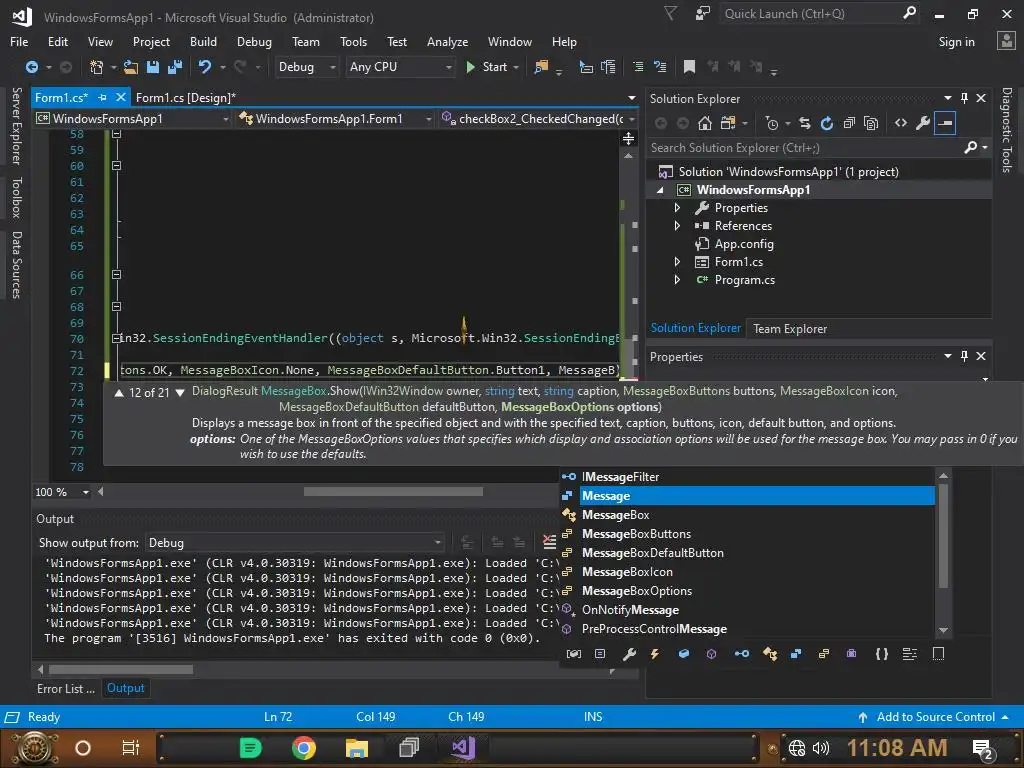Open the Show output from Debug dropdown
This screenshot has height=768, width=1024.
coord(295,543)
